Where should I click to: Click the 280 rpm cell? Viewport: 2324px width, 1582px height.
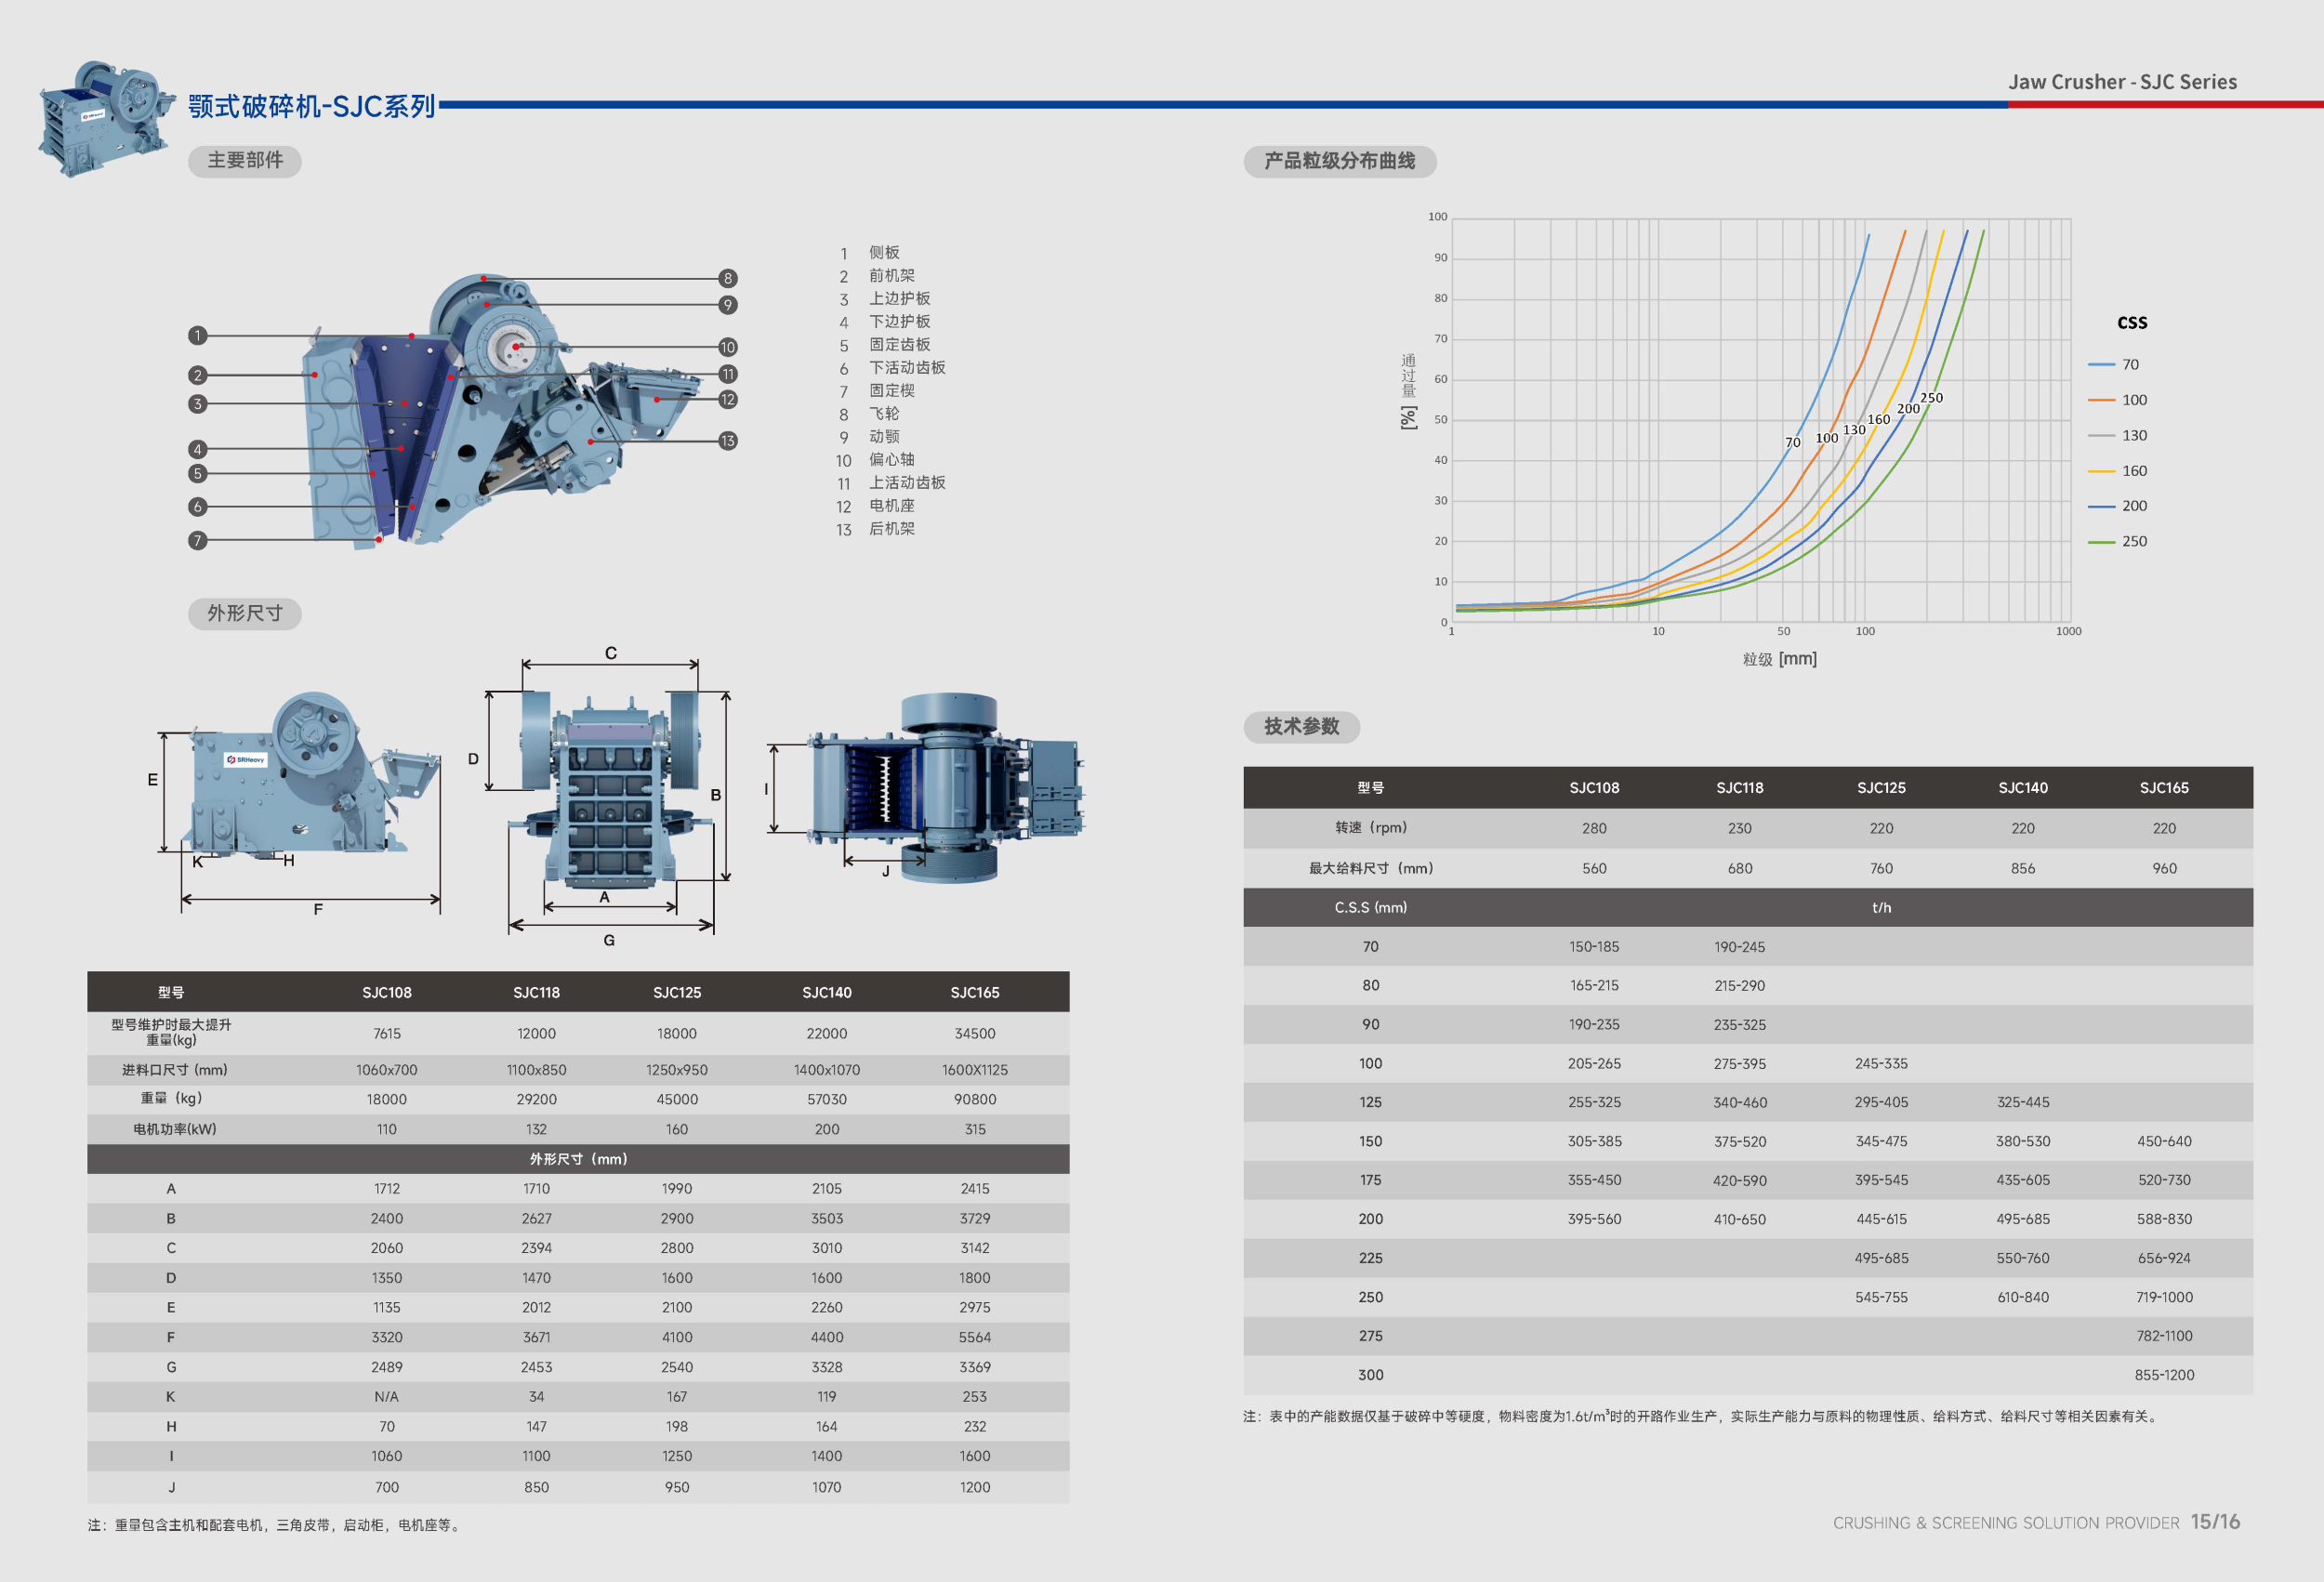click(x=1595, y=828)
